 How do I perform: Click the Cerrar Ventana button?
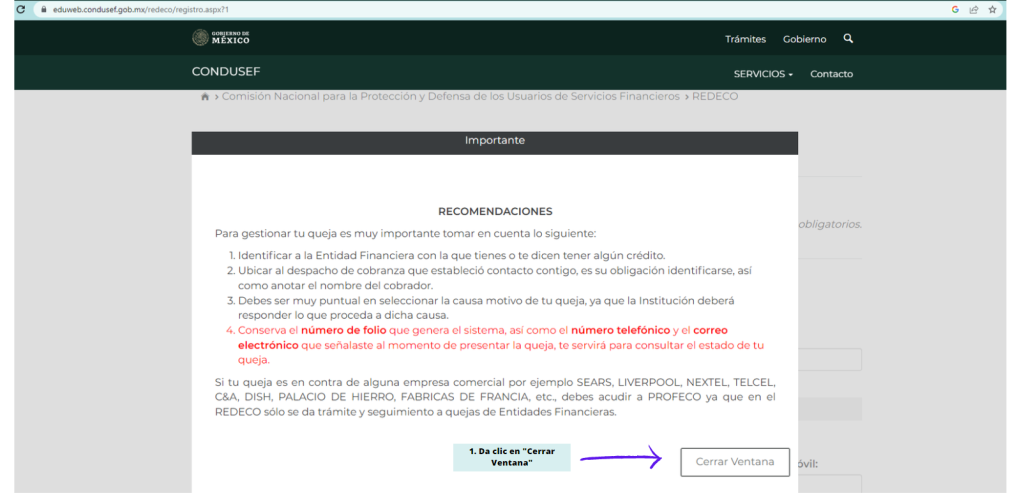[x=735, y=462]
